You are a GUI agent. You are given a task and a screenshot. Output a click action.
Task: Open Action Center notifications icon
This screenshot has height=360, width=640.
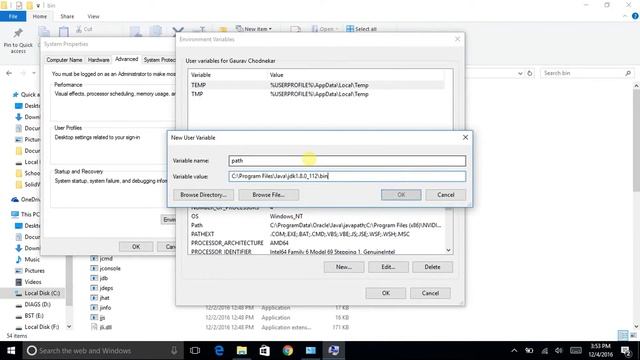pyautogui.click(x=626, y=351)
